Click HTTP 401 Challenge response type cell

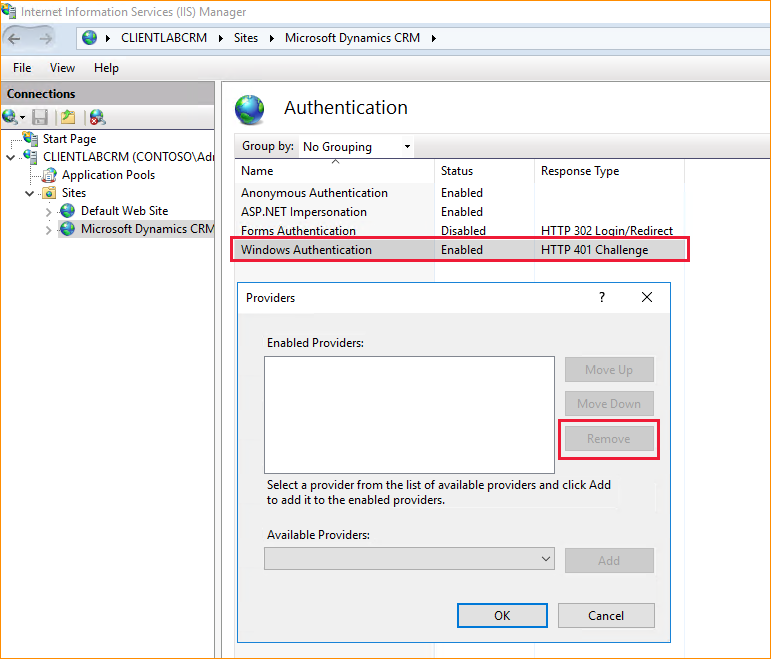pyautogui.click(x=594, y=250)
